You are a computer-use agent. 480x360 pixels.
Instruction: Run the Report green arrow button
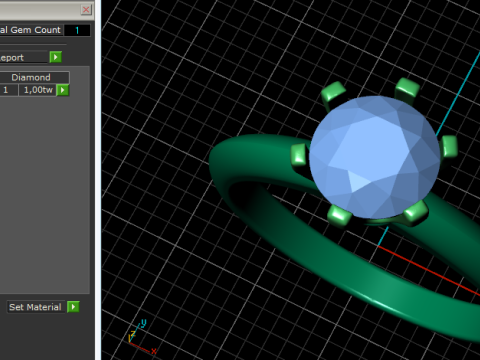click(56, 57)
